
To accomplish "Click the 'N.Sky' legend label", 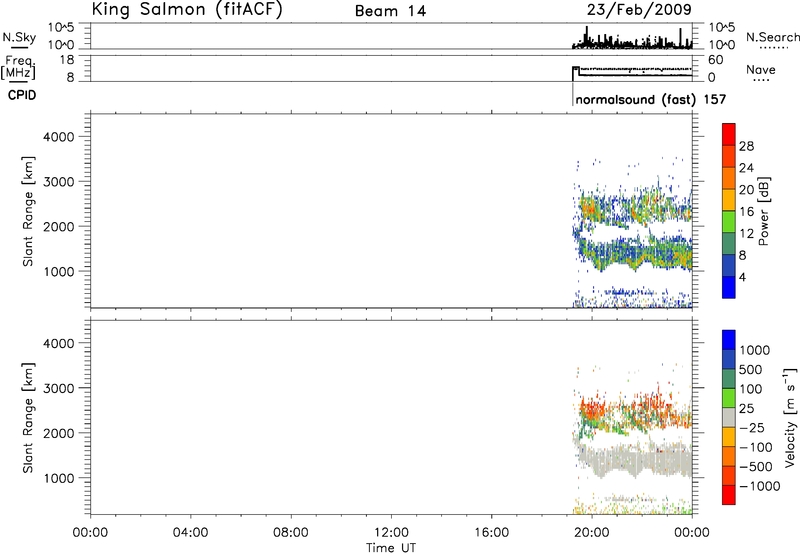I will point(19,37).
